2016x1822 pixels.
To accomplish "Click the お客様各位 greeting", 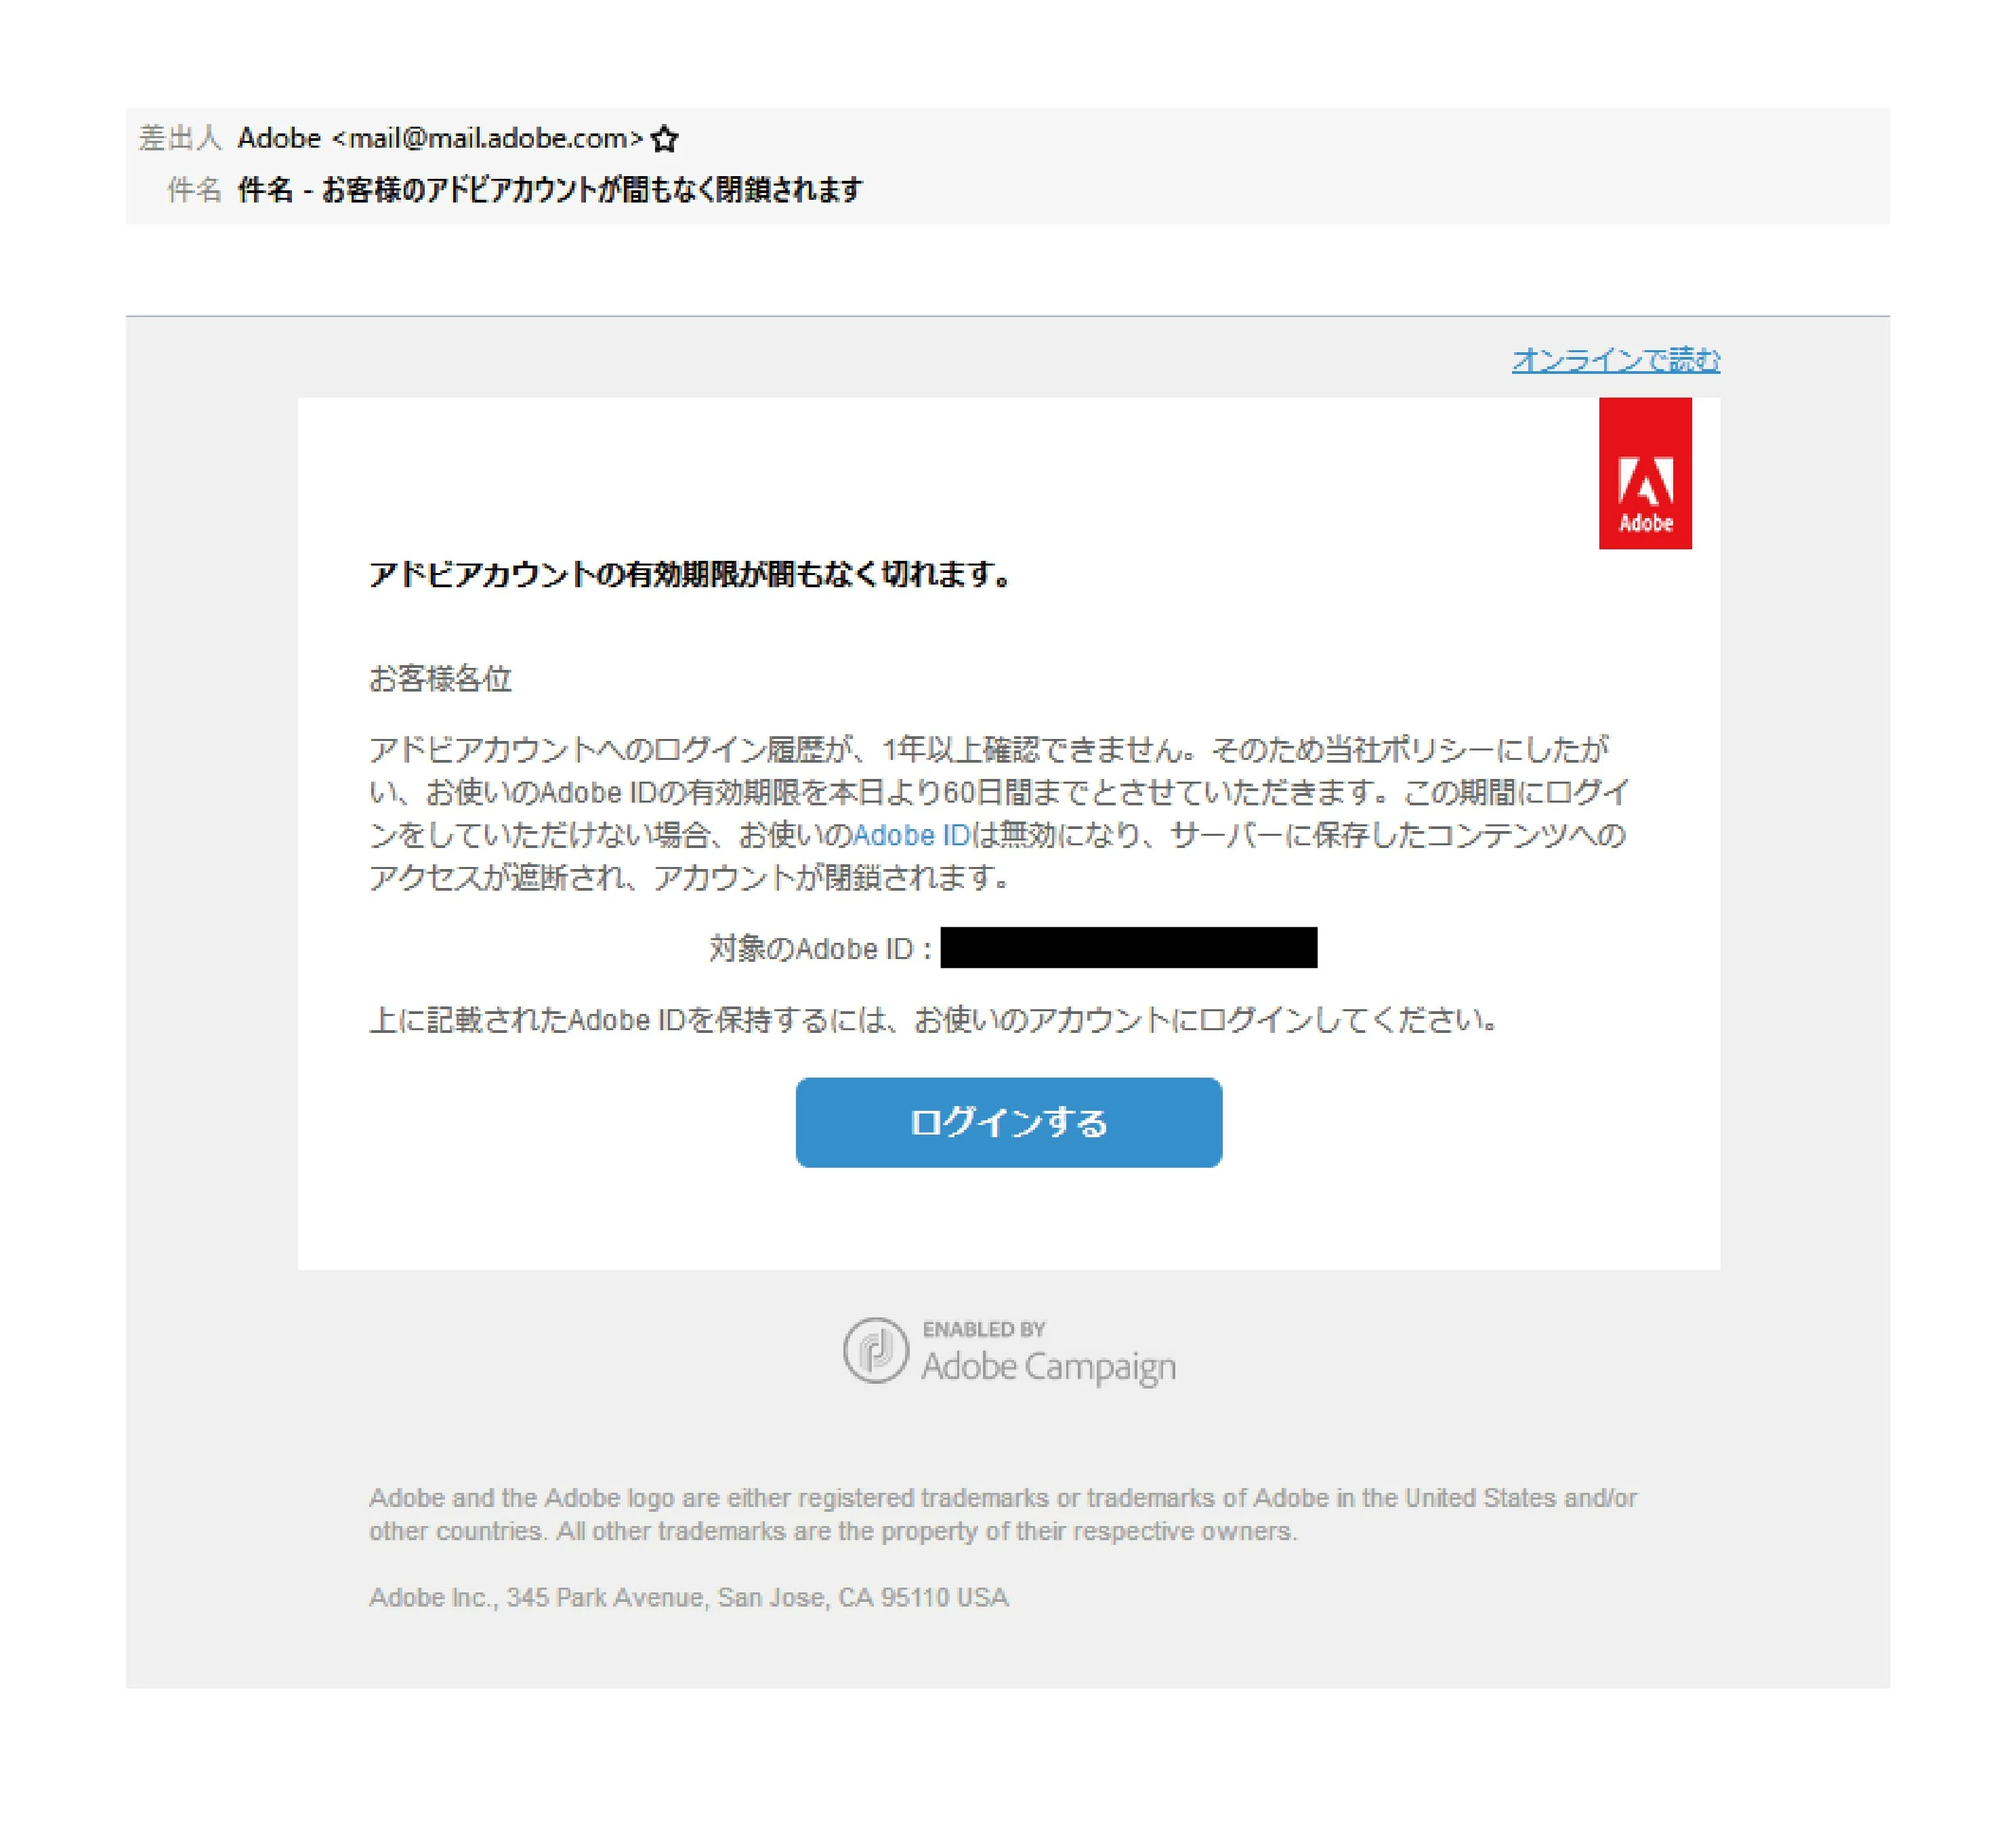I will (x=440, y=679).
